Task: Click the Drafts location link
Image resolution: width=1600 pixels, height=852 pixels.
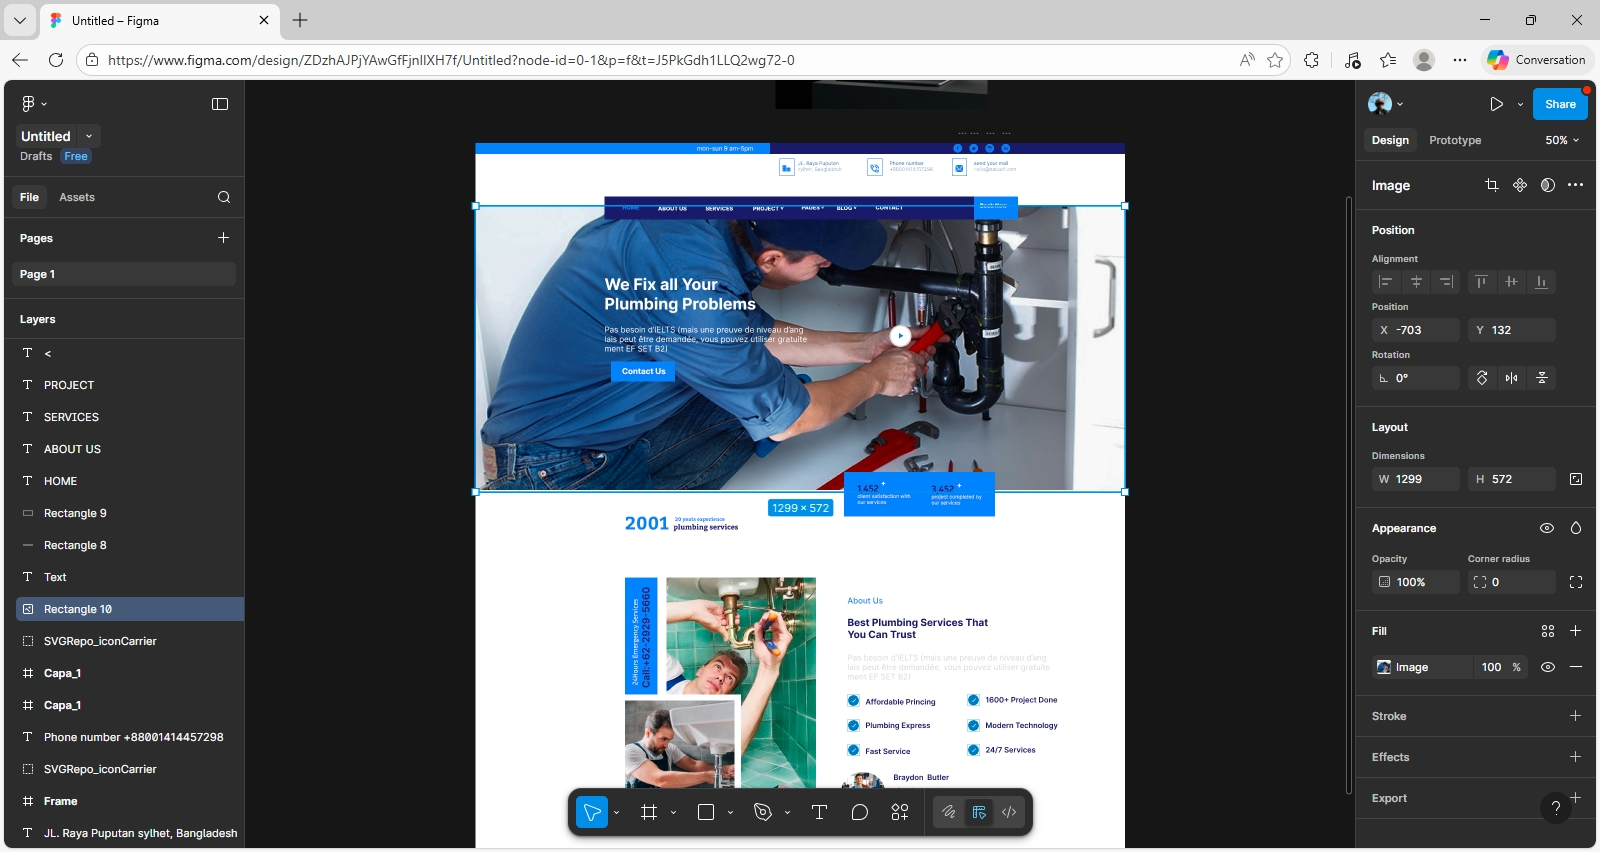Action: pos(36,156)
